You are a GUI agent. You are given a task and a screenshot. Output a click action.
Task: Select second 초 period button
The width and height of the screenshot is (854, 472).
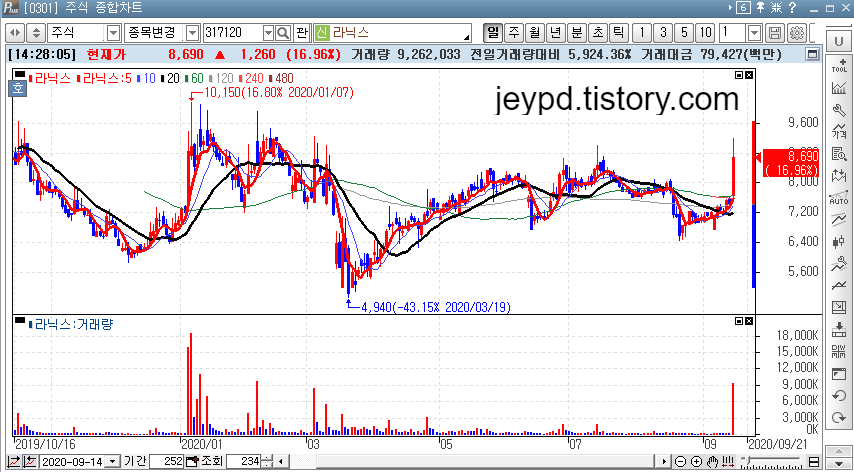click(597, 33)
